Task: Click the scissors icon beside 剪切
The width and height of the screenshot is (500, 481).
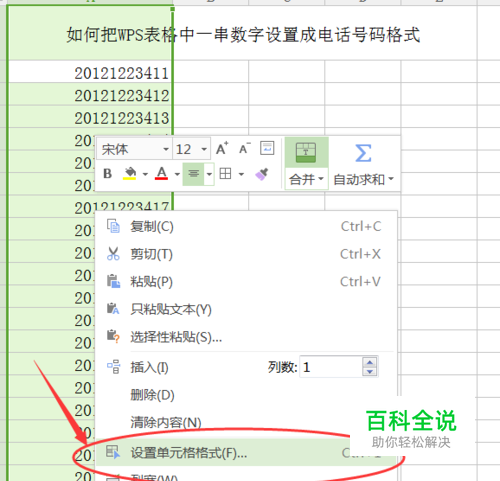Action: coord(113,254)
